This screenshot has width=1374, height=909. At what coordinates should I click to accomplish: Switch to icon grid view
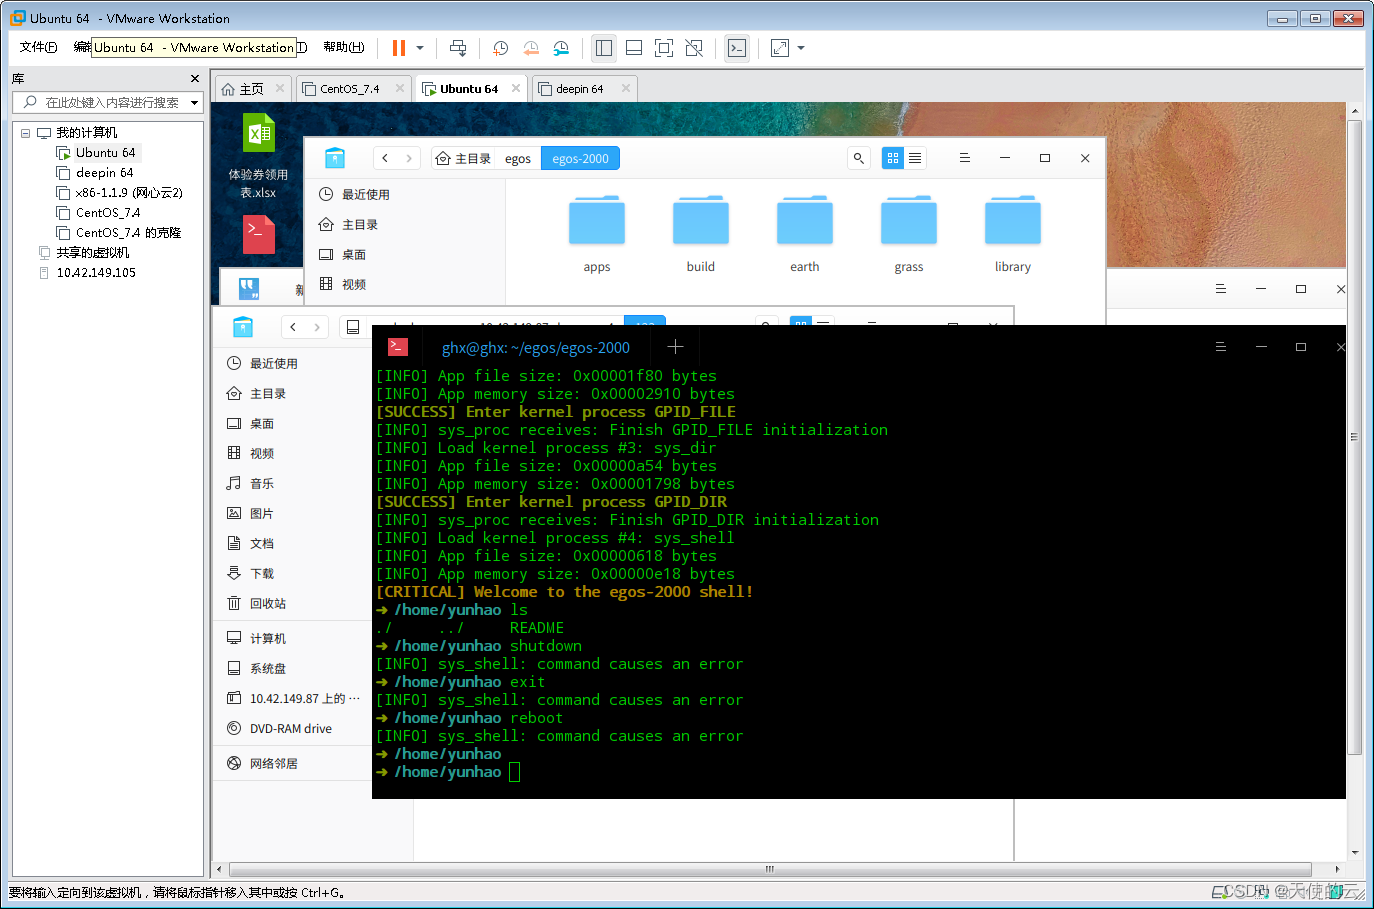(x=893, y=158)
